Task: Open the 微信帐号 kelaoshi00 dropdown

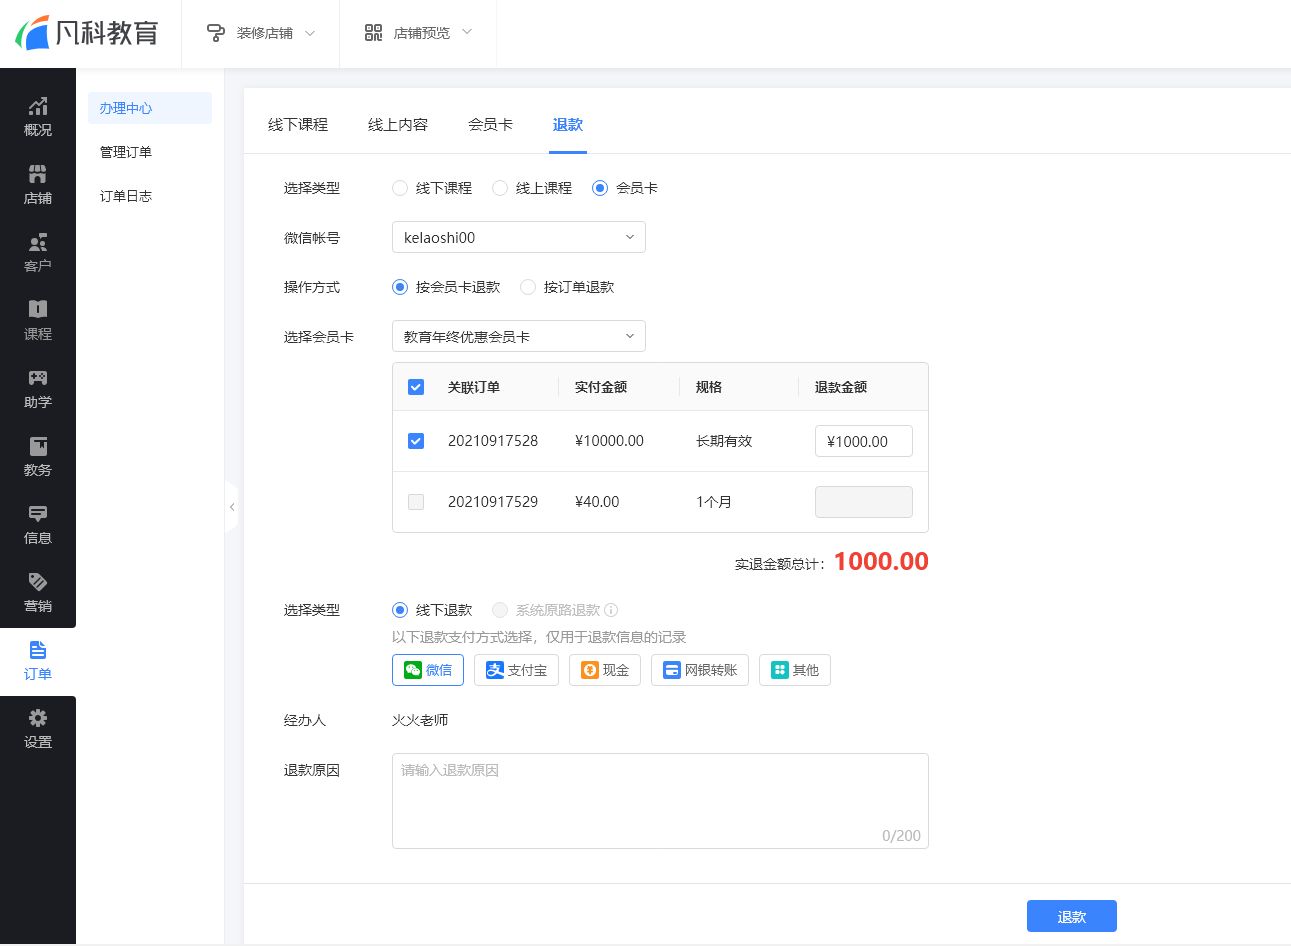Action: (x=519, y=237)
